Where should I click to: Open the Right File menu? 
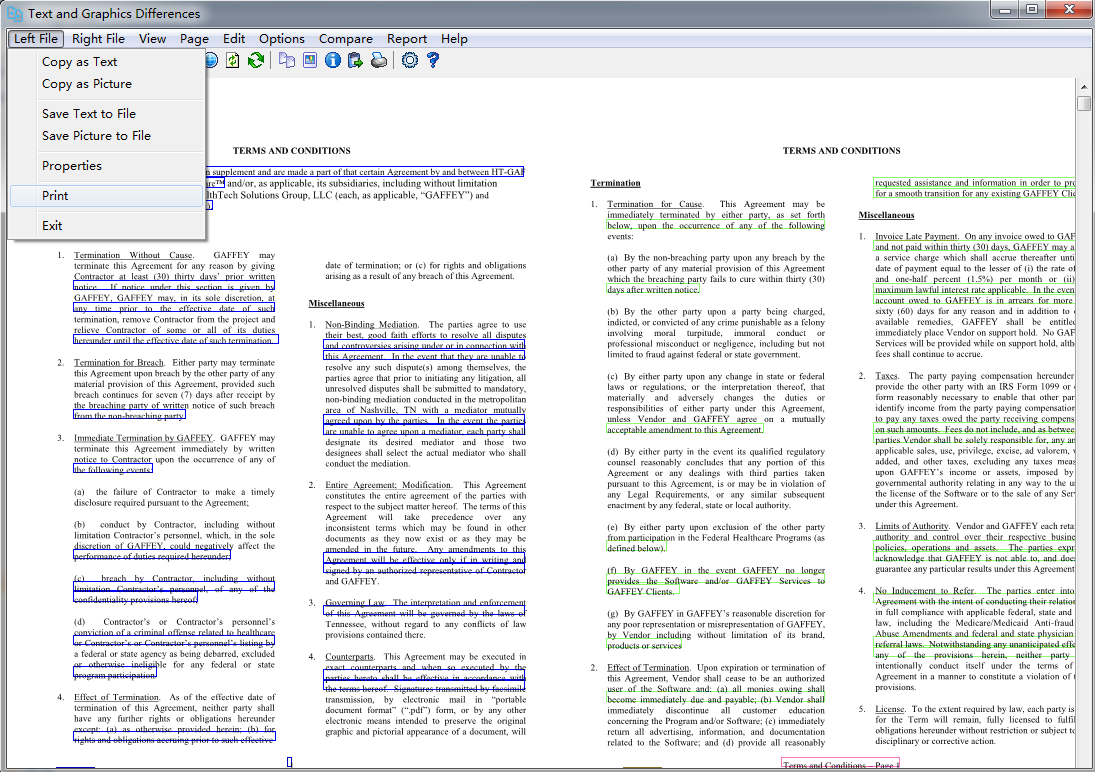(98, 38)
